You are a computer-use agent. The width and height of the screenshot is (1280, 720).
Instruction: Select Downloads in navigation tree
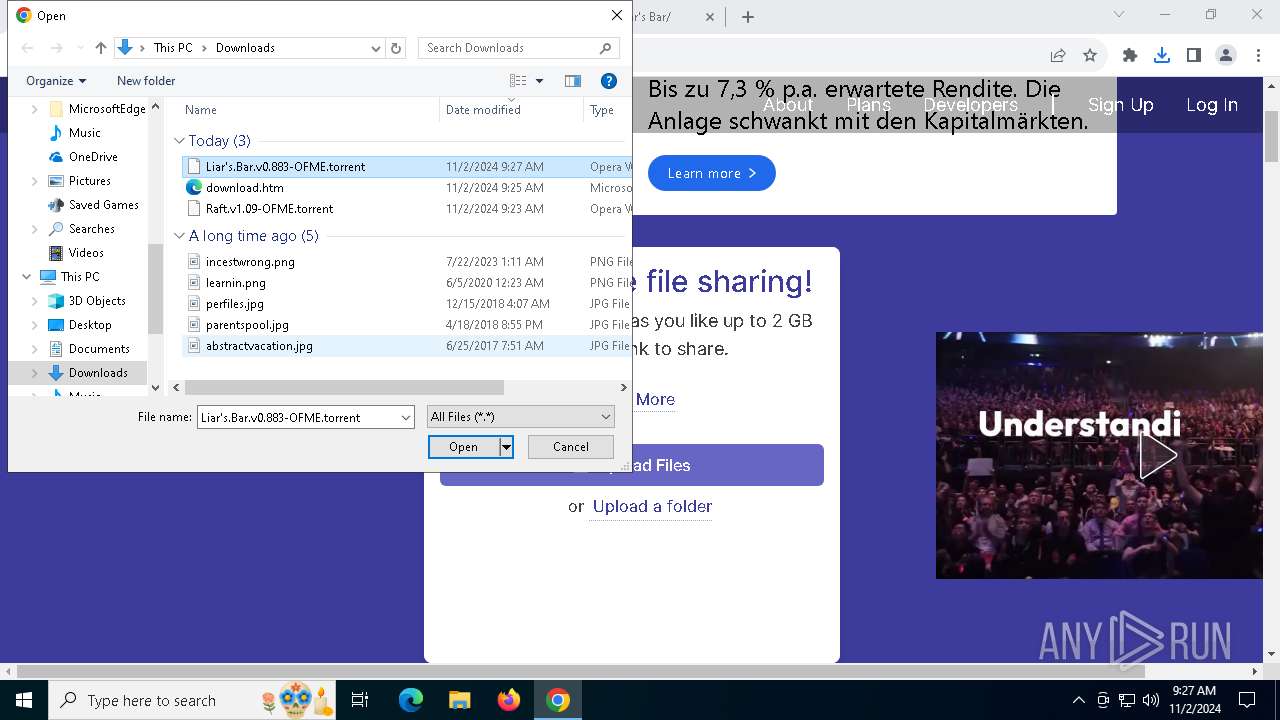click(98, 373)
